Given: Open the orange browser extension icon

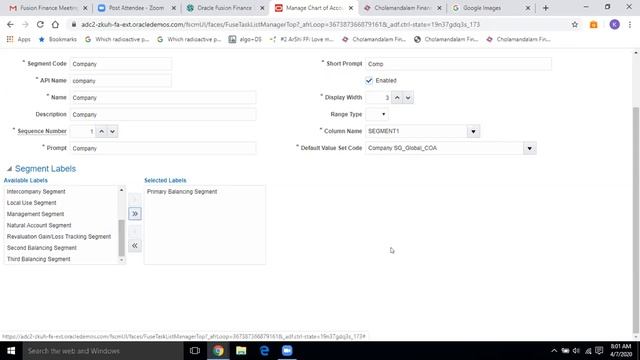Looking at the screenshot, I should click(x=593, y=25).
